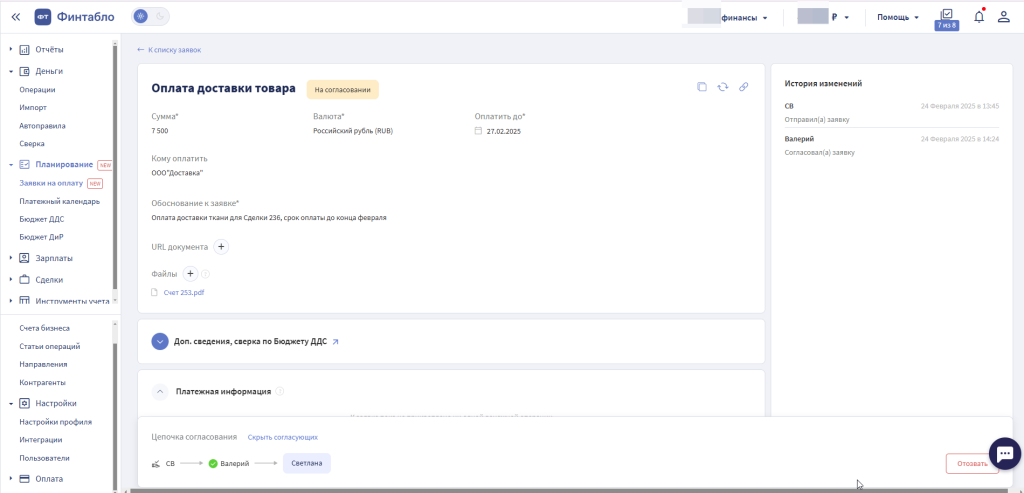The image size is (1024, 493).
Task: Open Бюджет ДДС in sidebar
Action: 42,219
